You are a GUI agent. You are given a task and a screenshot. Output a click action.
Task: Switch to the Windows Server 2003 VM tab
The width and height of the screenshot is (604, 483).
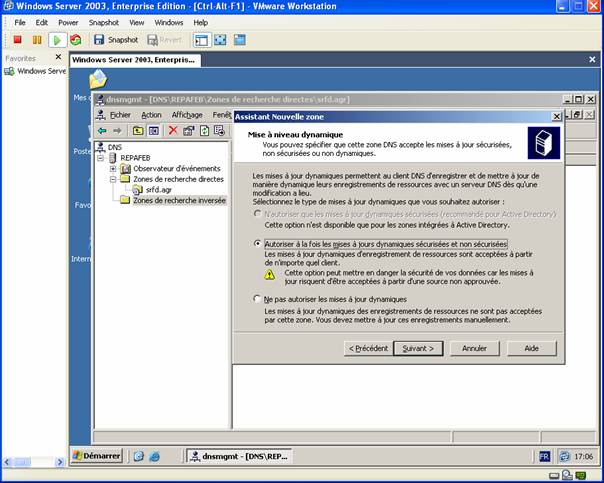(135, 60)
